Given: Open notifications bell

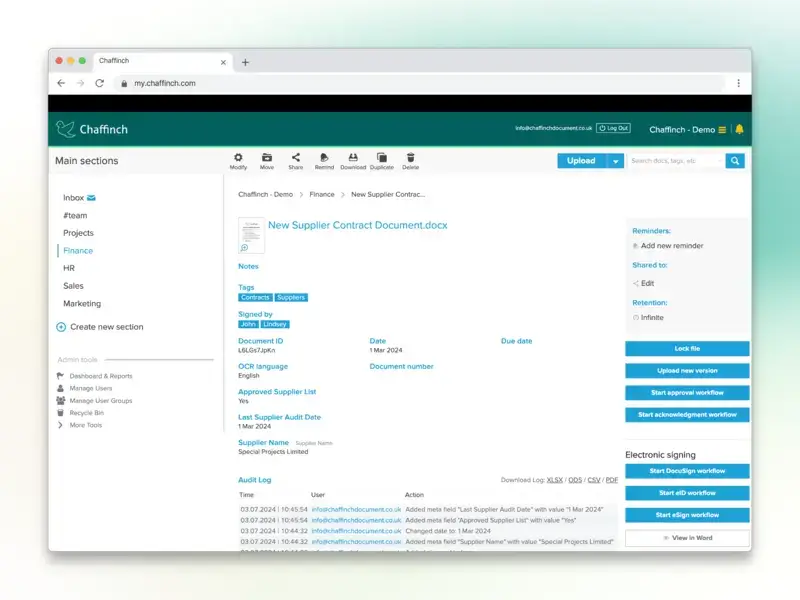Looking at the screenshot, I should [739, 129].
